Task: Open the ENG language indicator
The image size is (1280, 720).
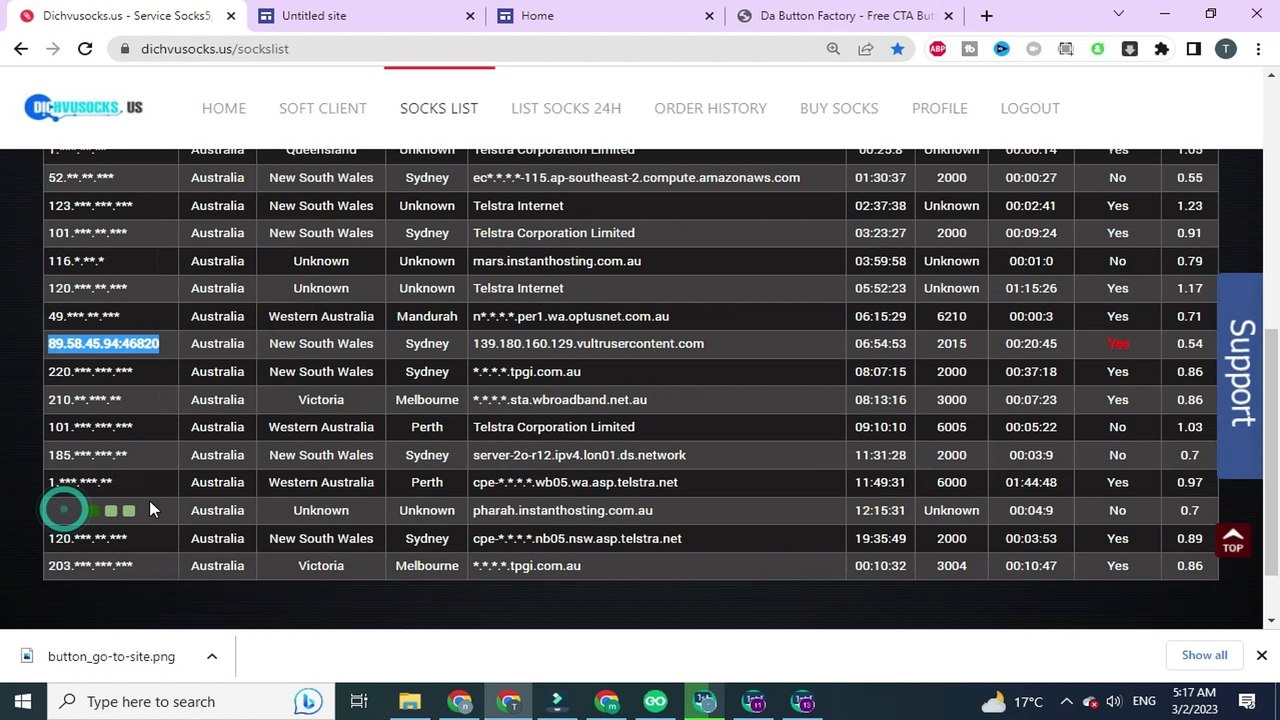Action: 1144,701
